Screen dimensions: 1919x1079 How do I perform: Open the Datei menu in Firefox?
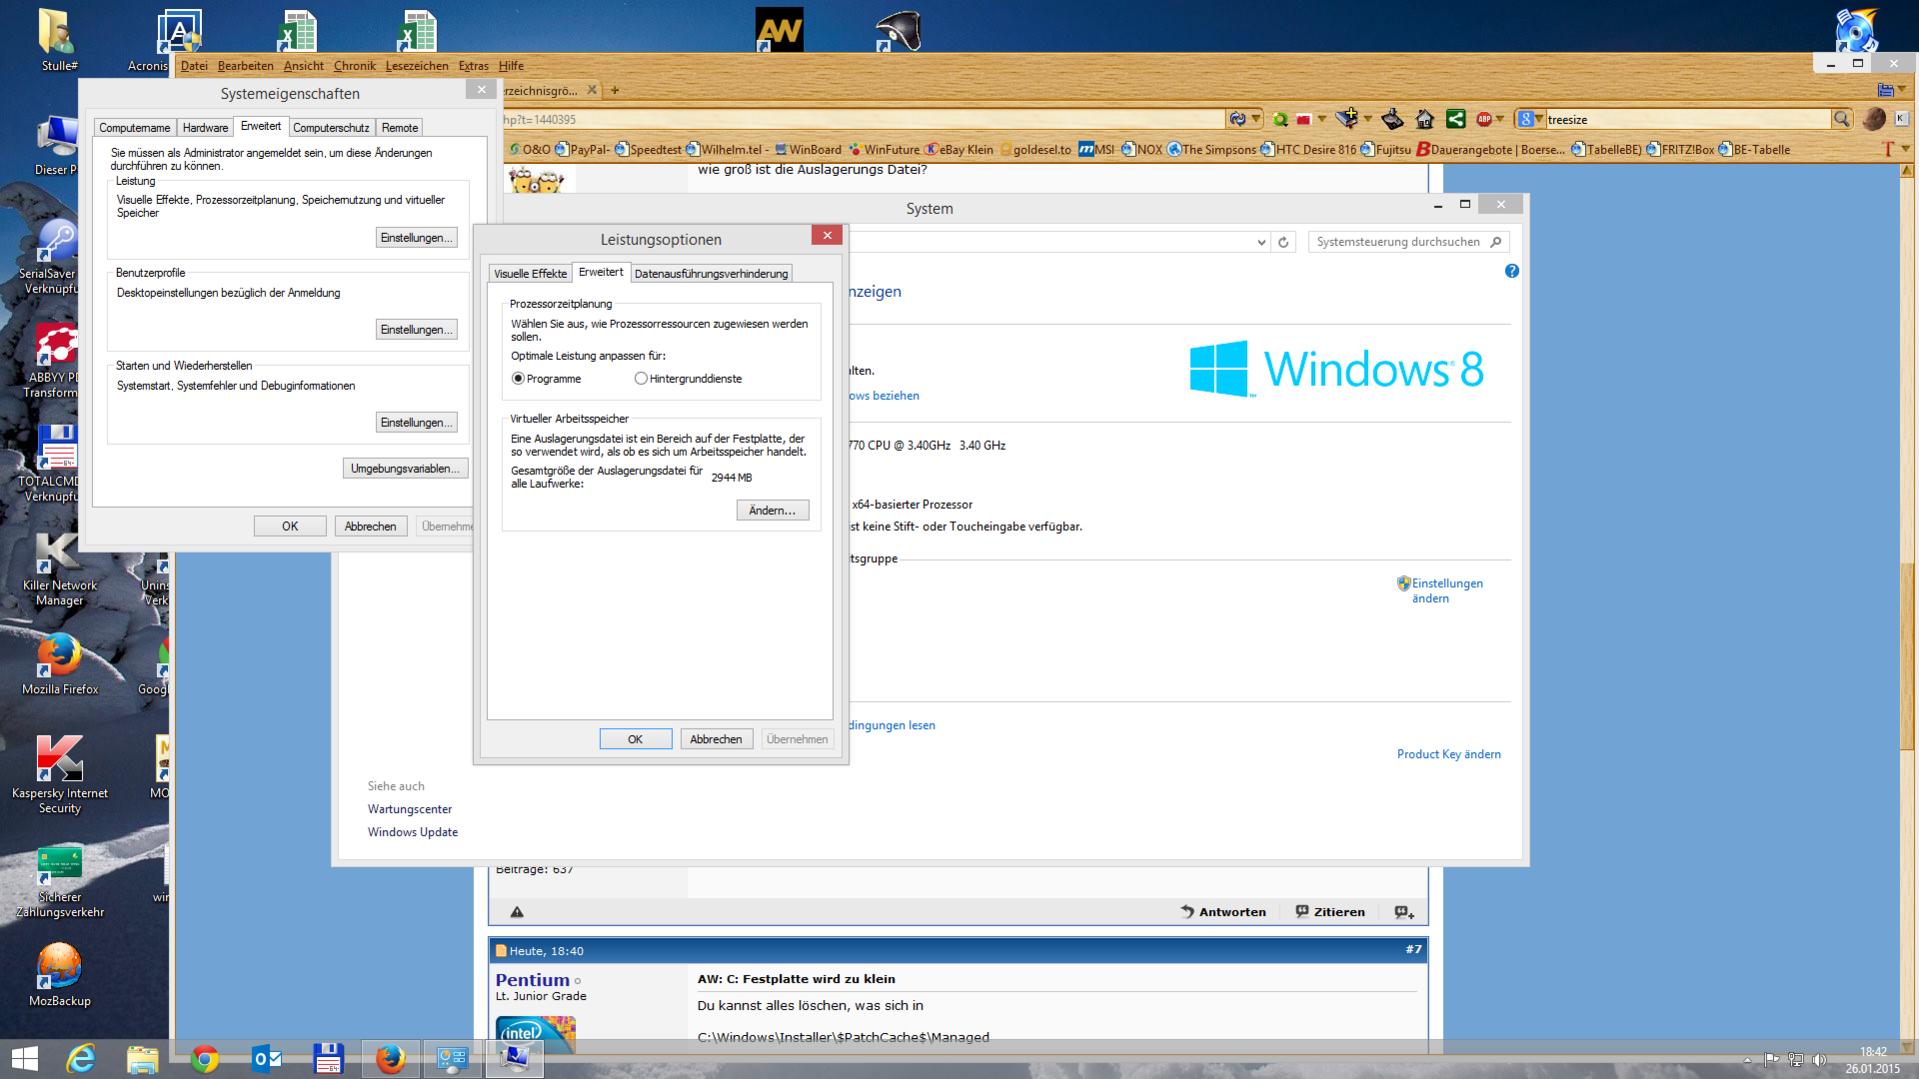click(194, 66)
